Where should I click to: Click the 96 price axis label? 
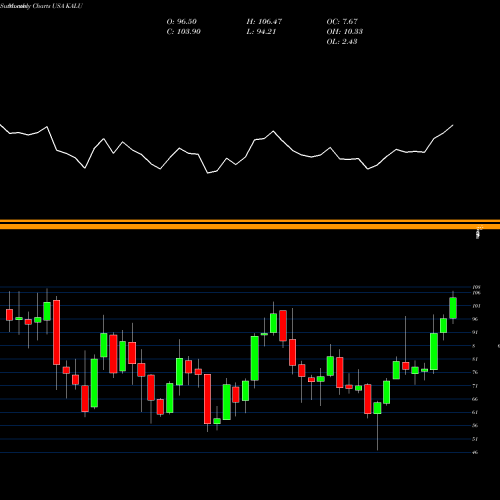pos(476,319)
